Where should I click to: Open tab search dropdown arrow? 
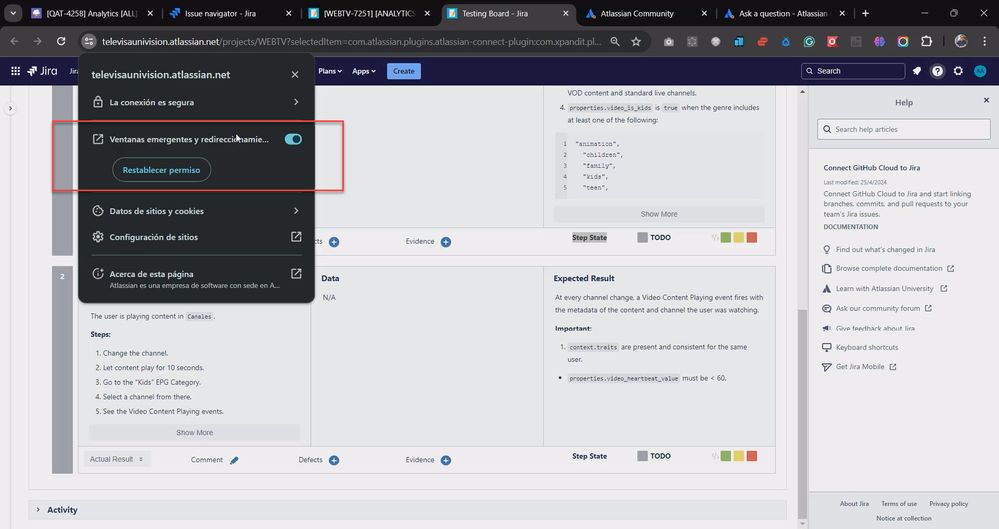pos(13,13)
